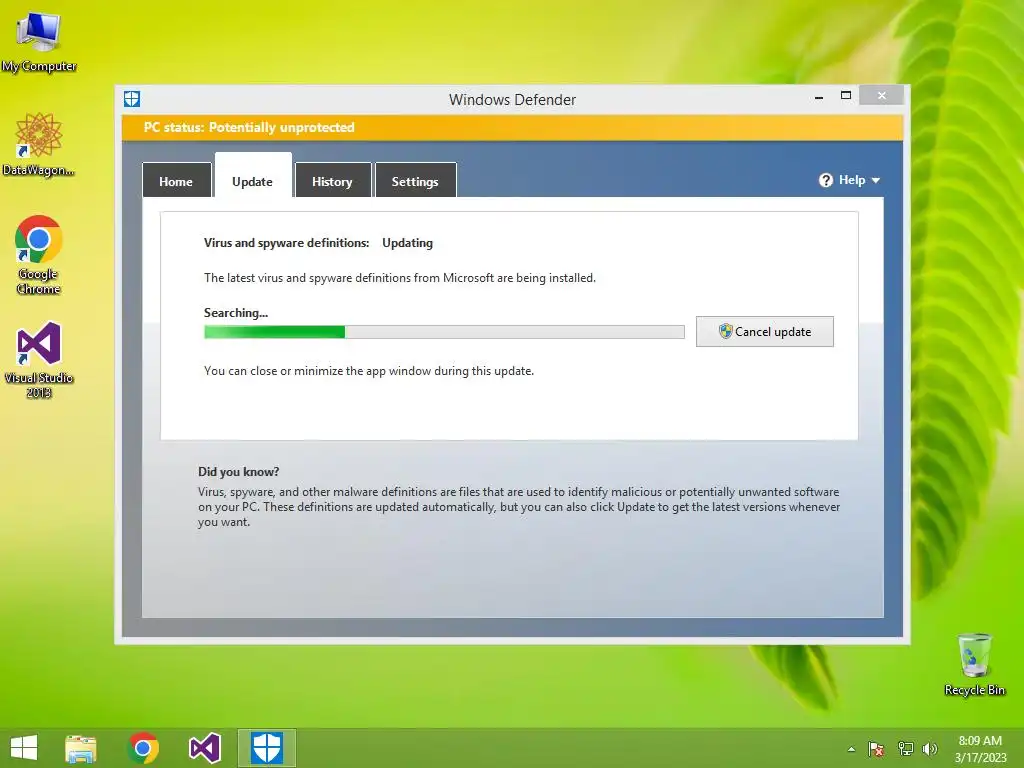Click the definitions update progress bar
Screen dimensions: 1024x768
(x=444, y=332)
